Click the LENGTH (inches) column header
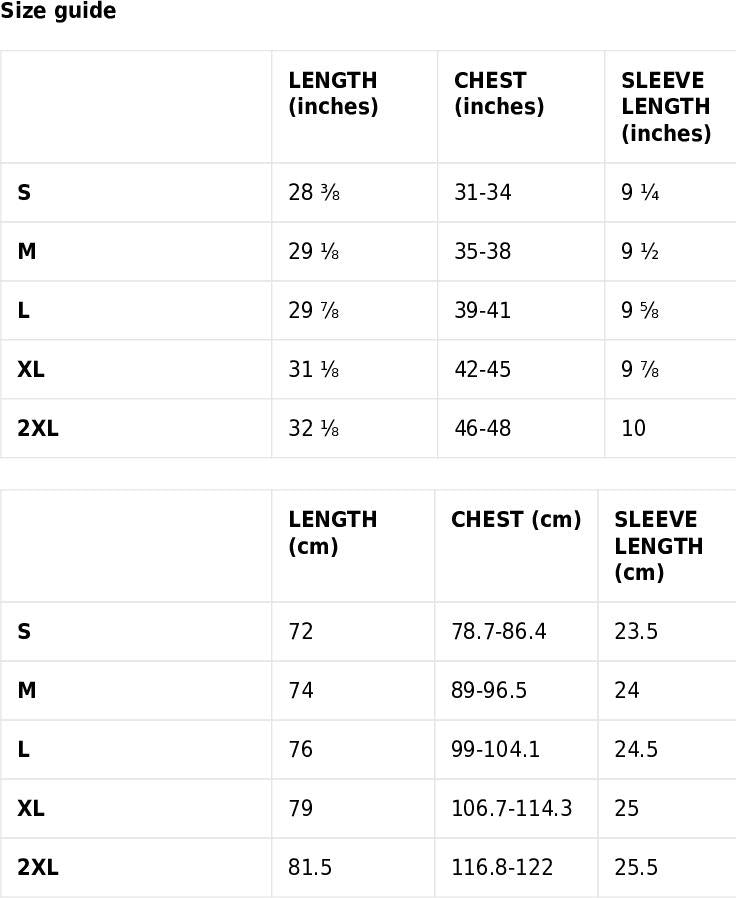Viewport: 736px width, 898px height. [x=333, y=94]
